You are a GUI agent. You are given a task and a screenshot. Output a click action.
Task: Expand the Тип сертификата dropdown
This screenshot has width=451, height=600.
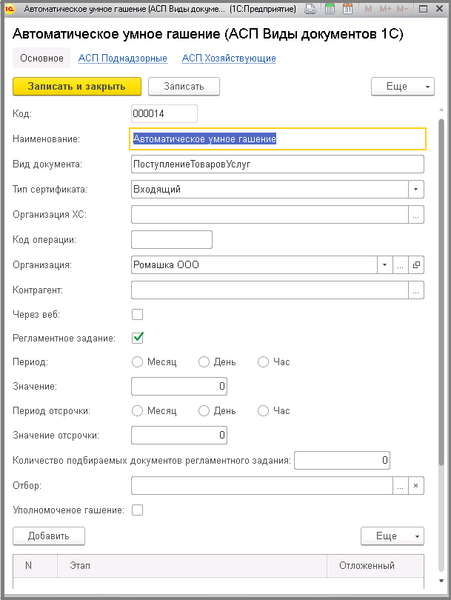pos(416,189)
